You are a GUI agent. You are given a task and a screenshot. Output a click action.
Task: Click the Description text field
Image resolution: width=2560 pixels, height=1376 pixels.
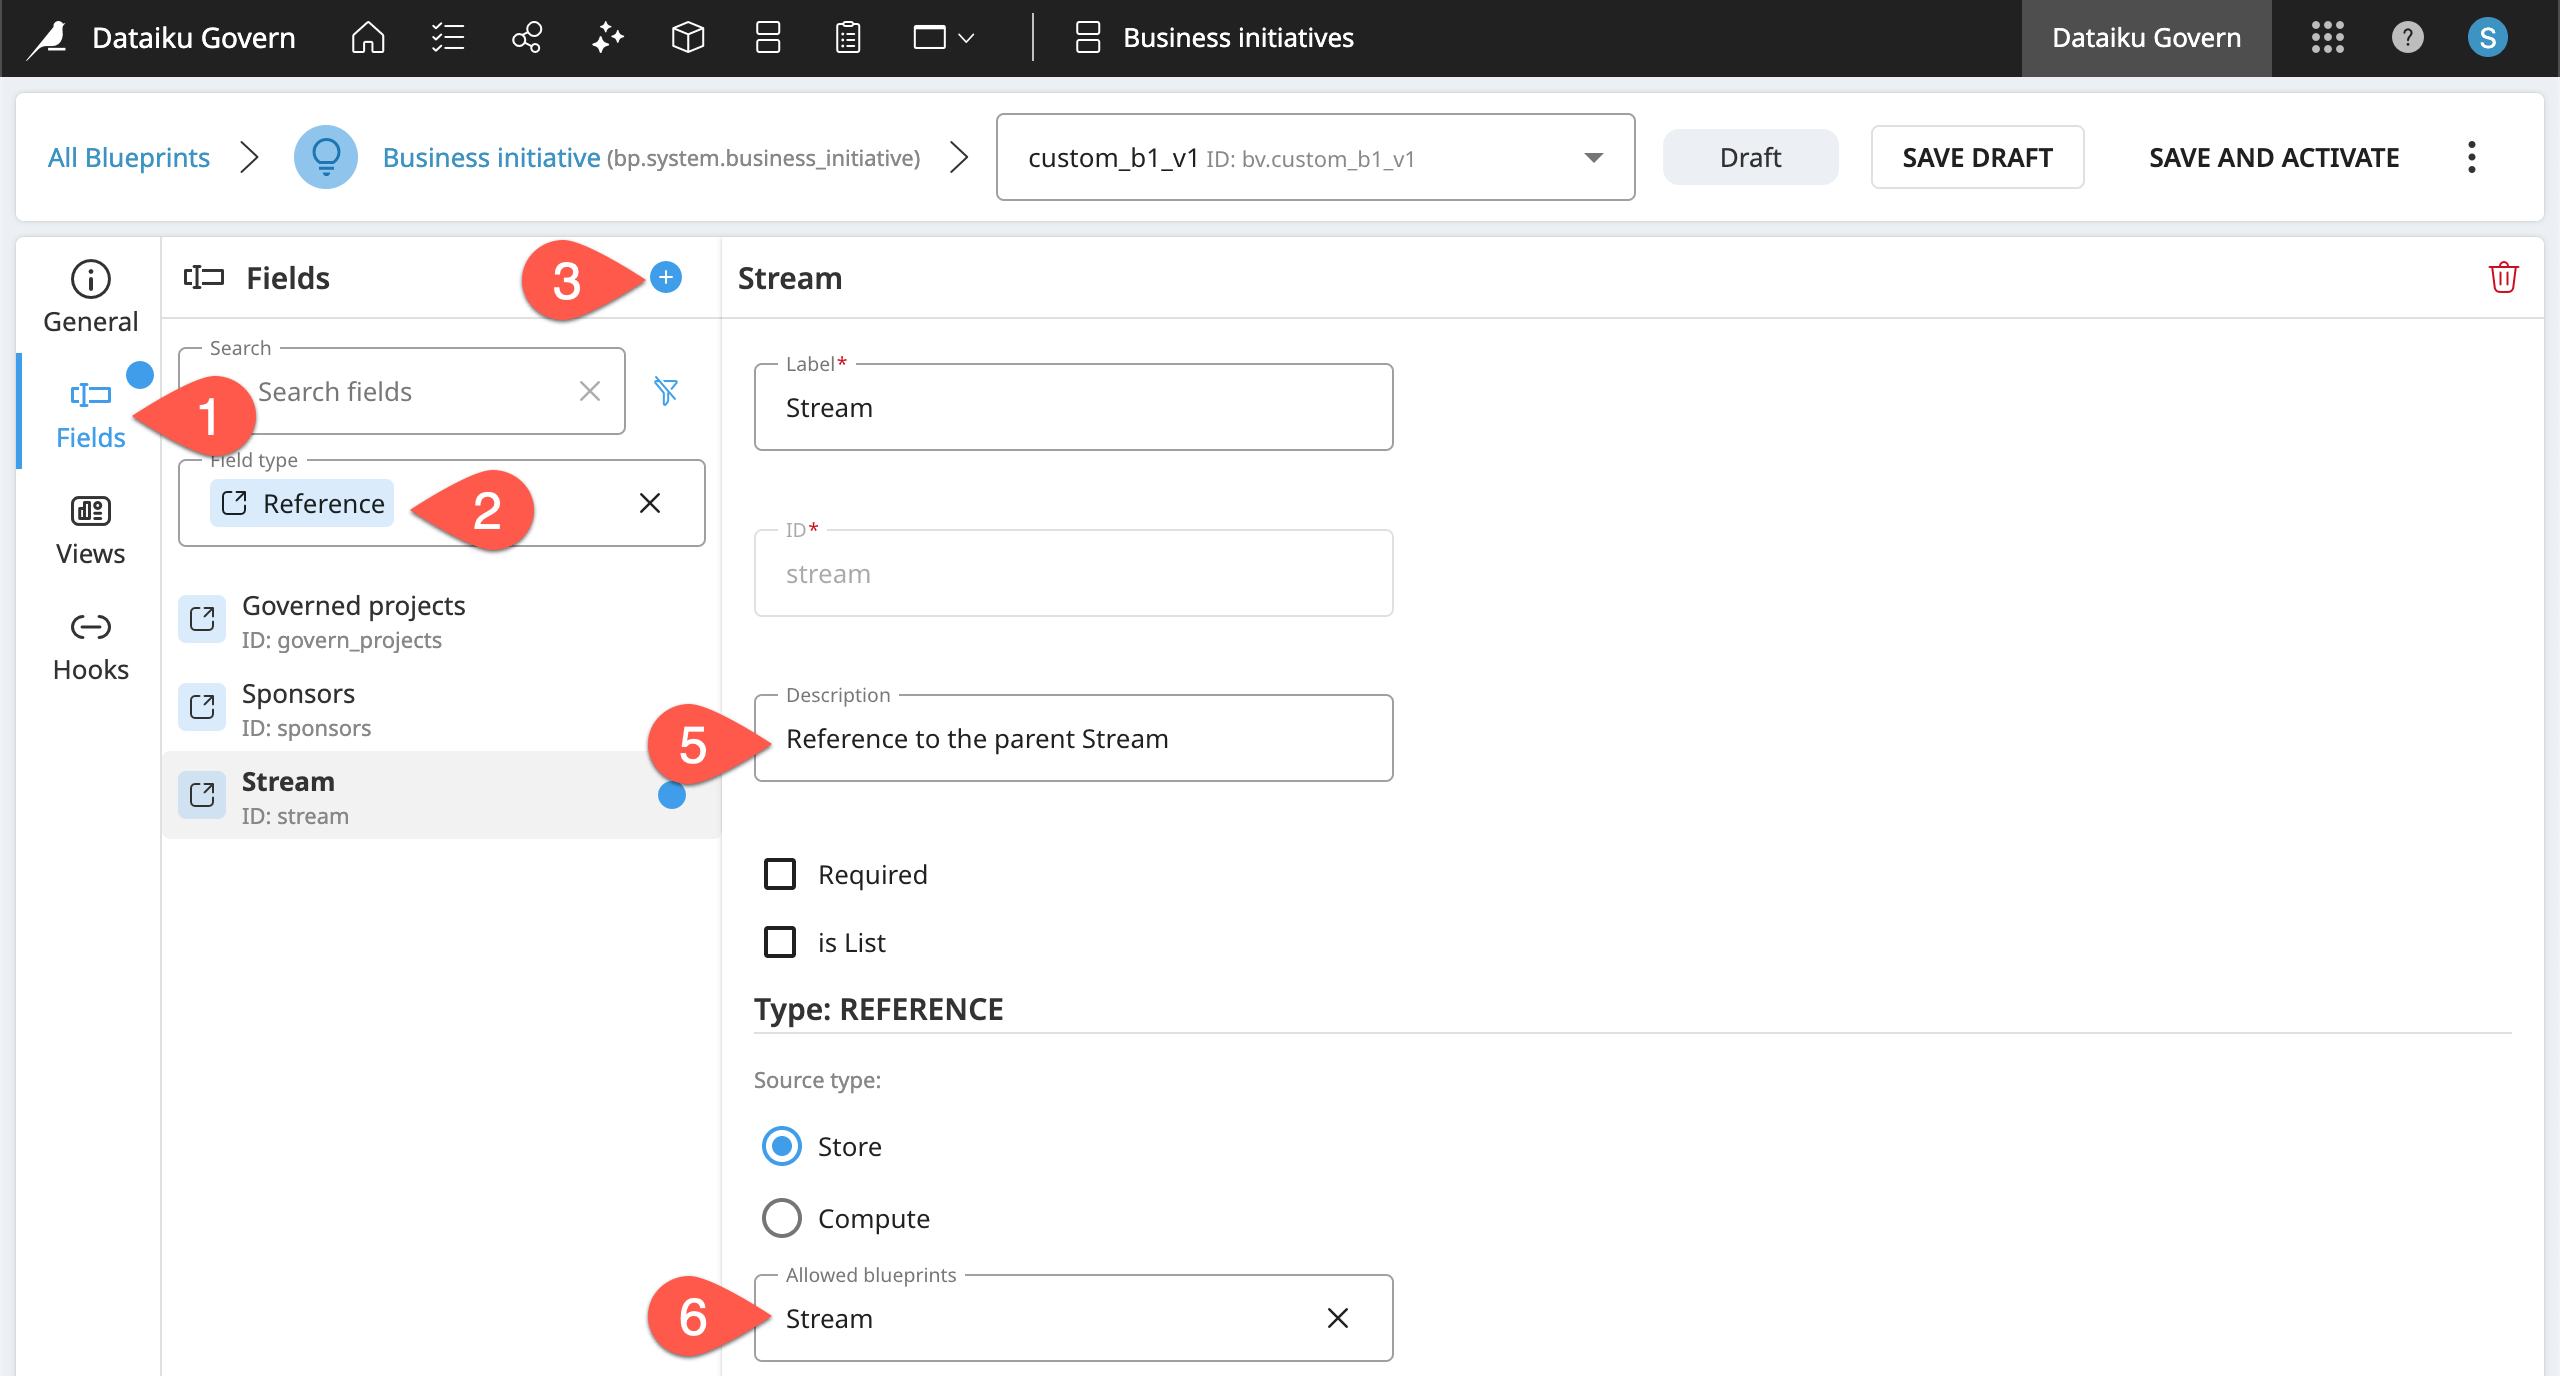1074,739
